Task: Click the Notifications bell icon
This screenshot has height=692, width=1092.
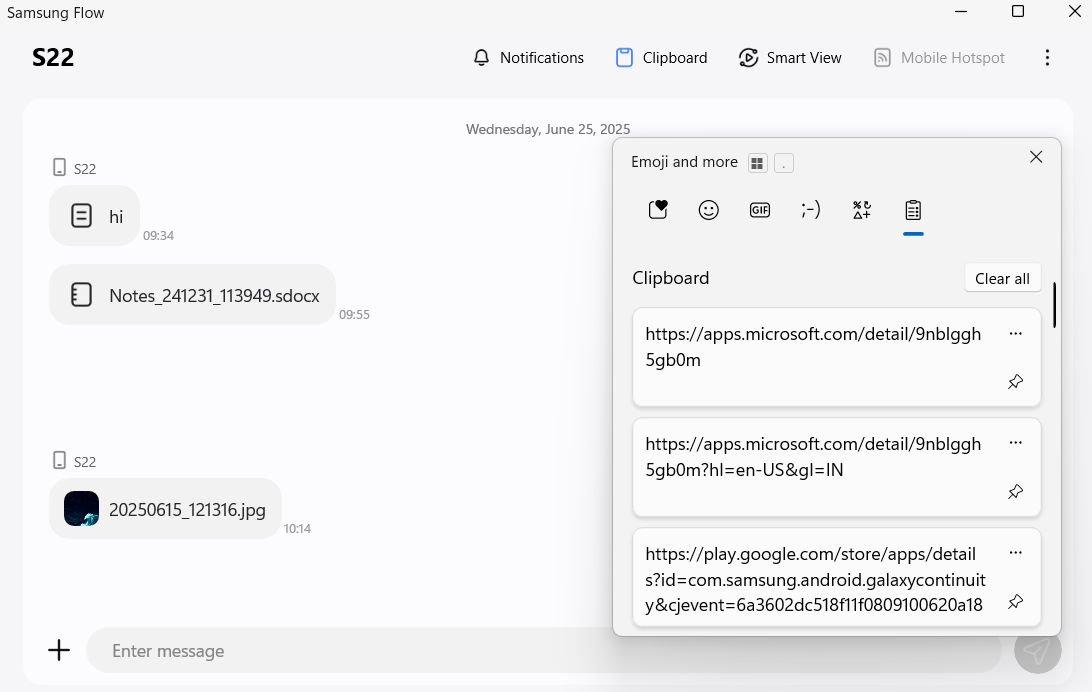Action: click(x=480, y=57)
